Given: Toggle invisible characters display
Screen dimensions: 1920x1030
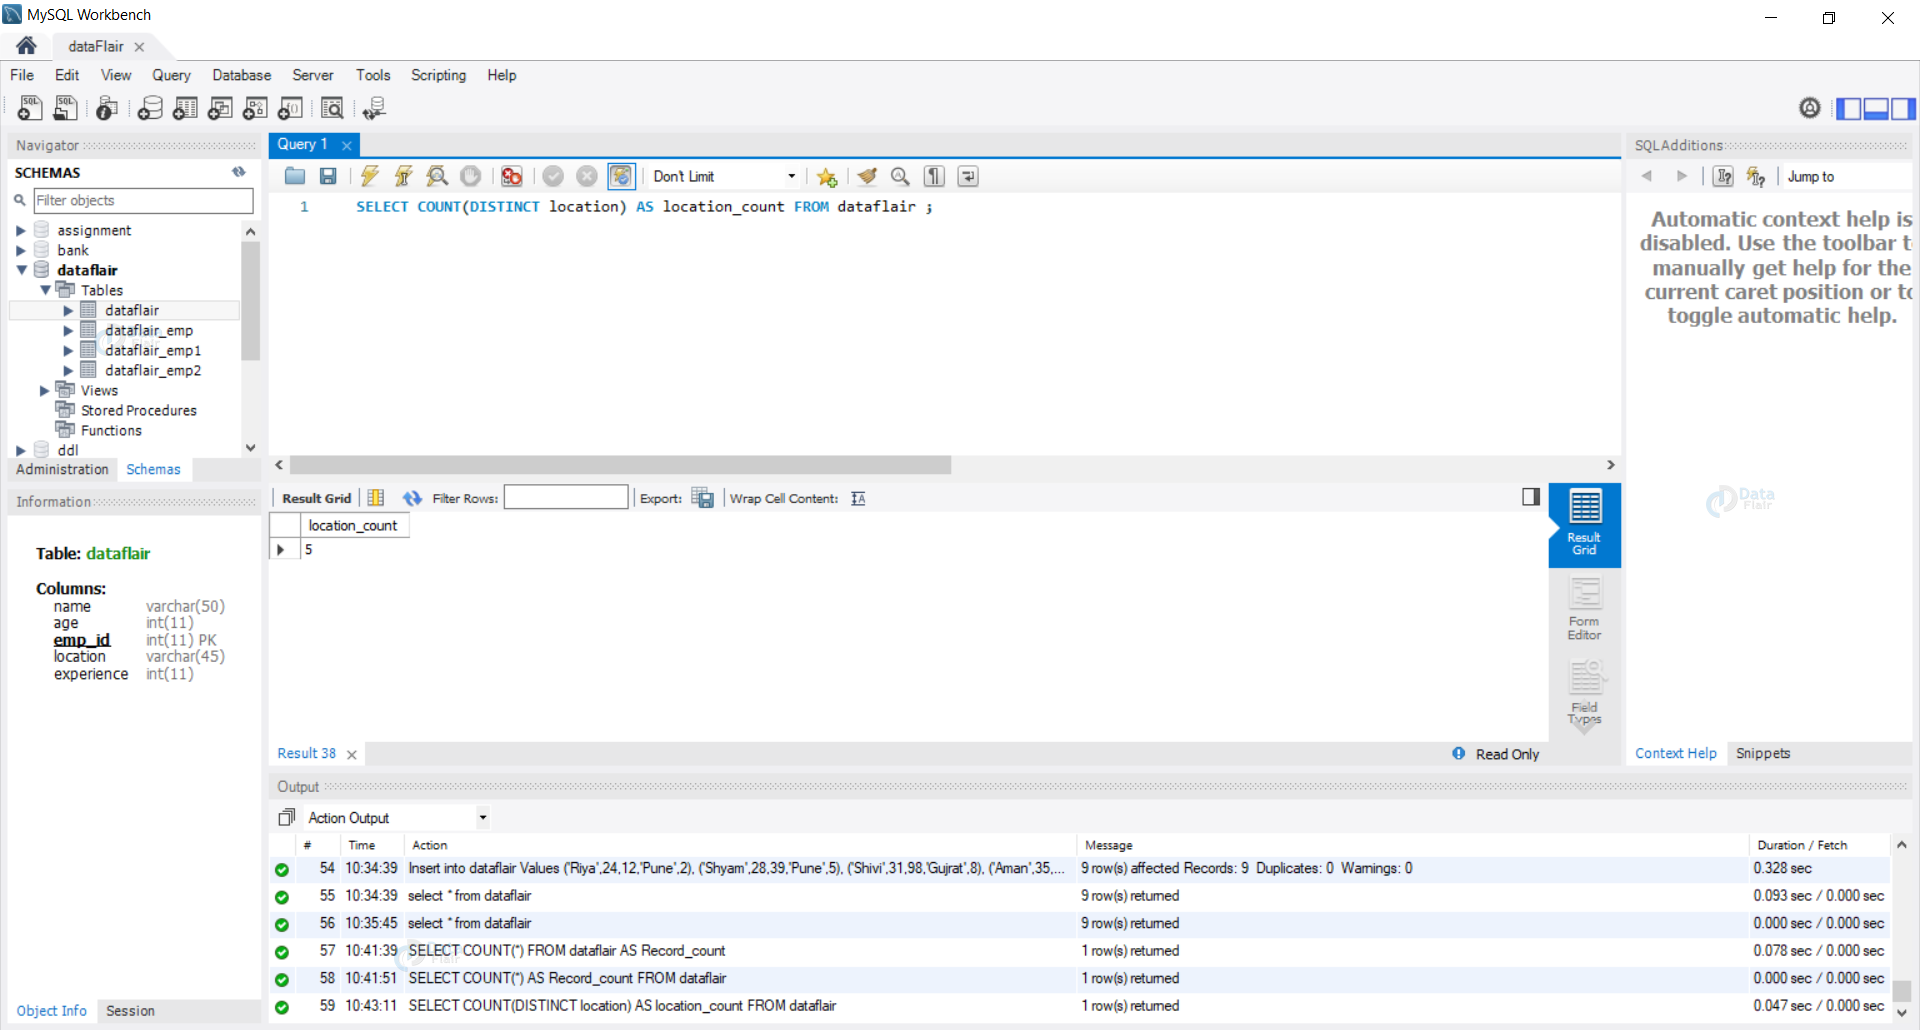Looking at the screenshot, I should click(934, 176).
